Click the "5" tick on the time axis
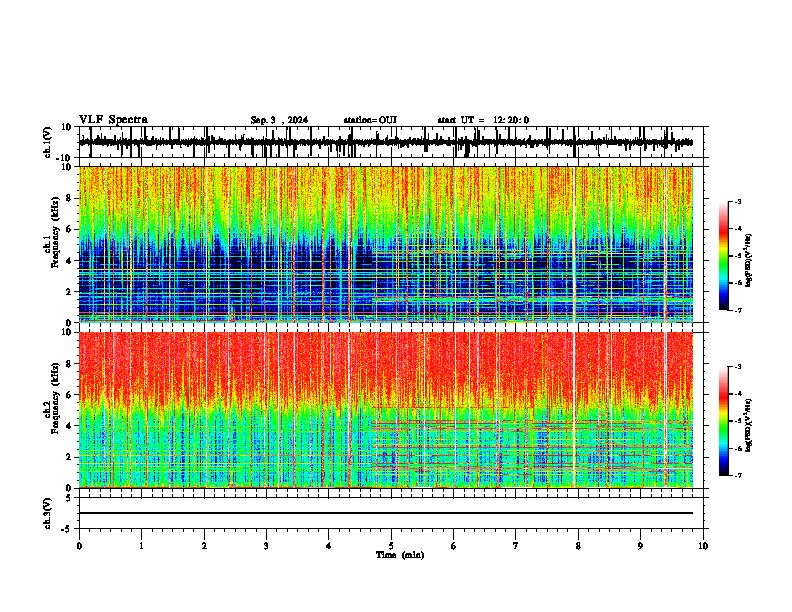Image resolution: width=792 pixels, height=612 pixels. tap(391, 546)
